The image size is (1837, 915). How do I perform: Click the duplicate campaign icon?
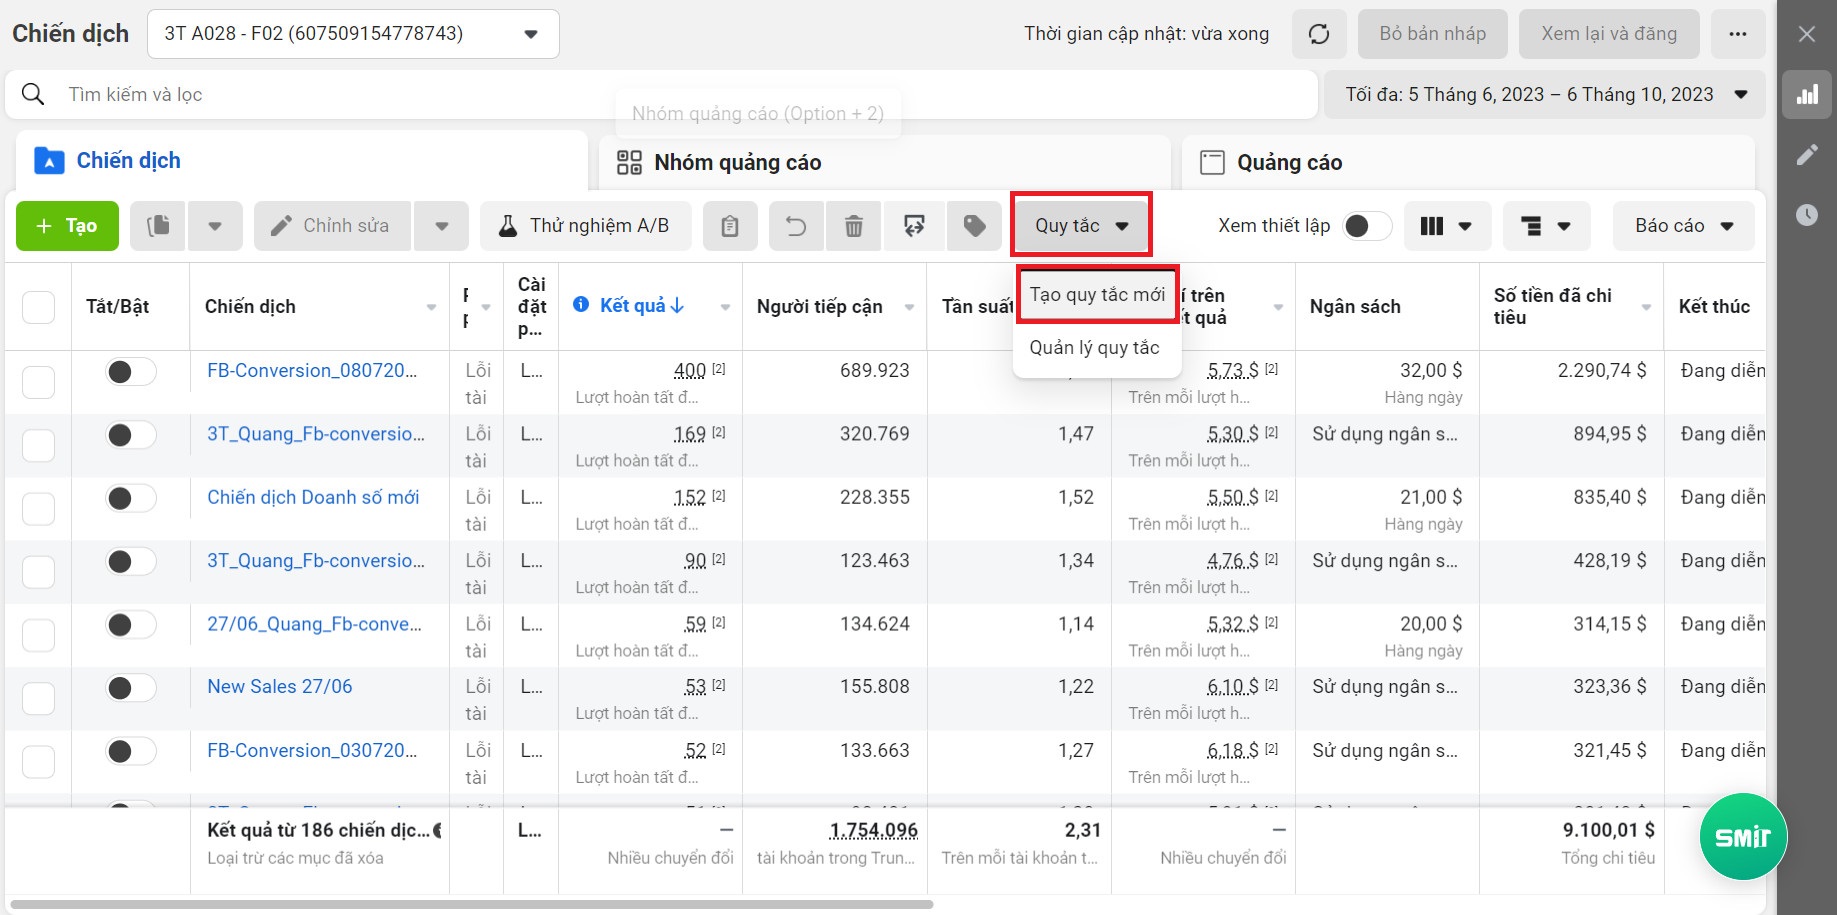point(158,226)
